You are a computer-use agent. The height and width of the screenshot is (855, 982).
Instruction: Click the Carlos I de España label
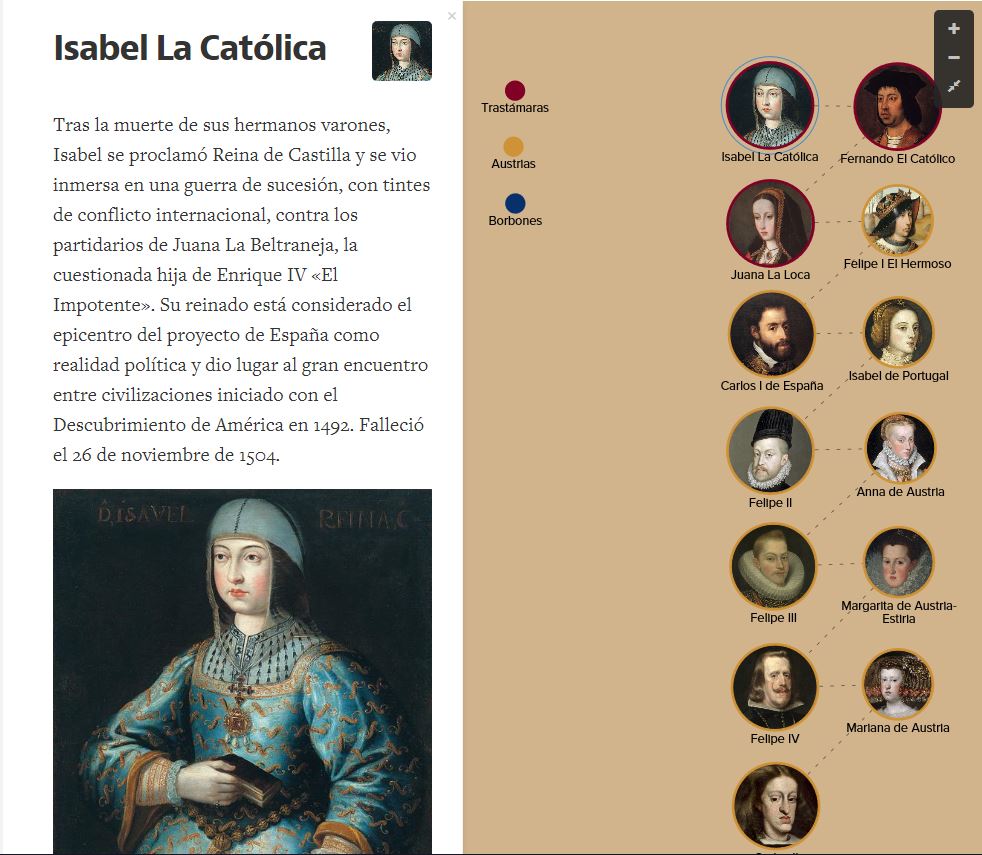(x=772, y=386)
